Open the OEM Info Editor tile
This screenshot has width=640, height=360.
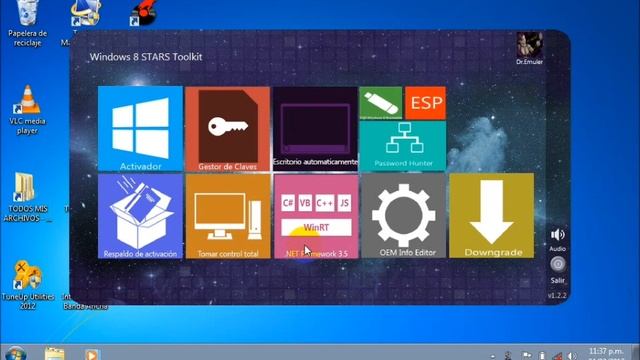pyautogui.click(x=404, y=216)
